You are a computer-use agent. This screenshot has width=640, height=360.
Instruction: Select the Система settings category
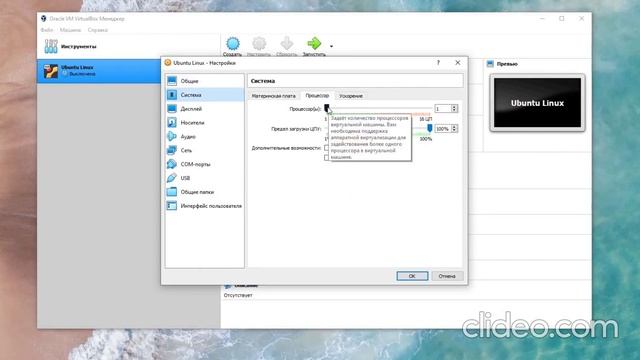(x=204, y=95)
